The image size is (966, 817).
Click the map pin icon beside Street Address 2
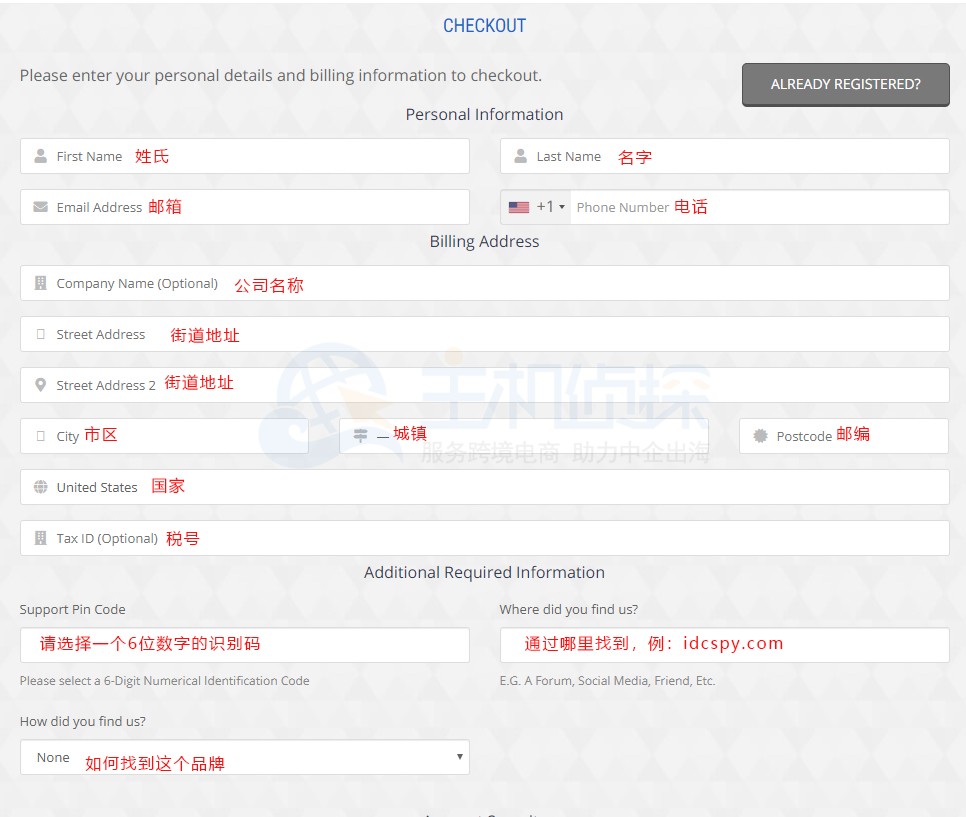point(41,385)
